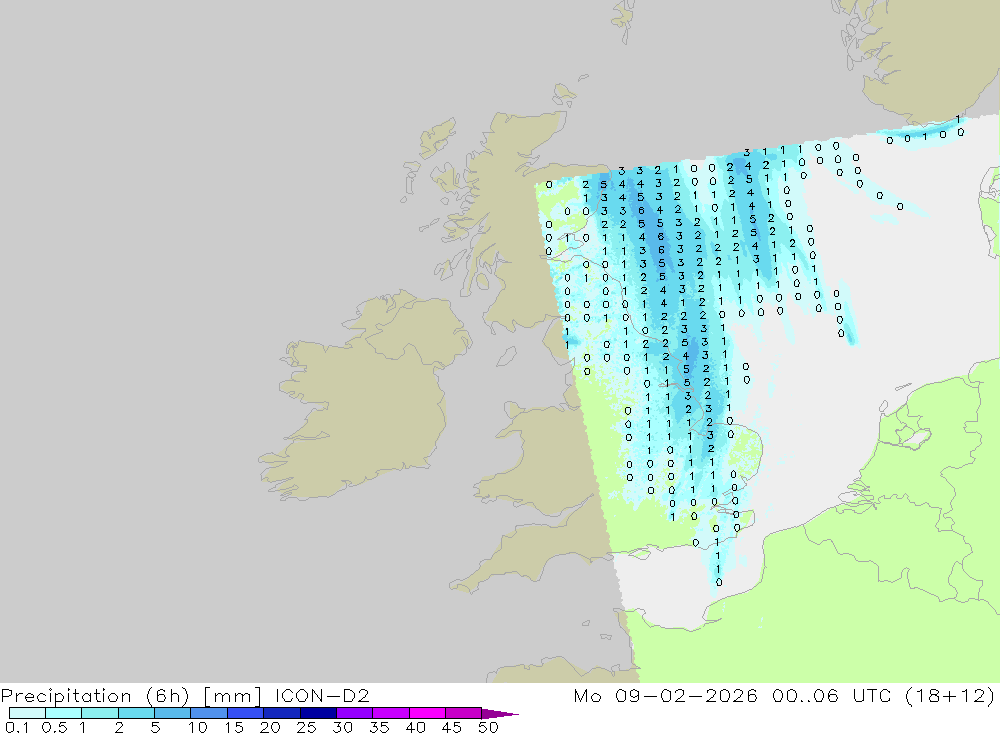This screenshot has width=1000, height=733.
Task: Click the 5–10 mm legend color swatch
Action: coord(172,713)
